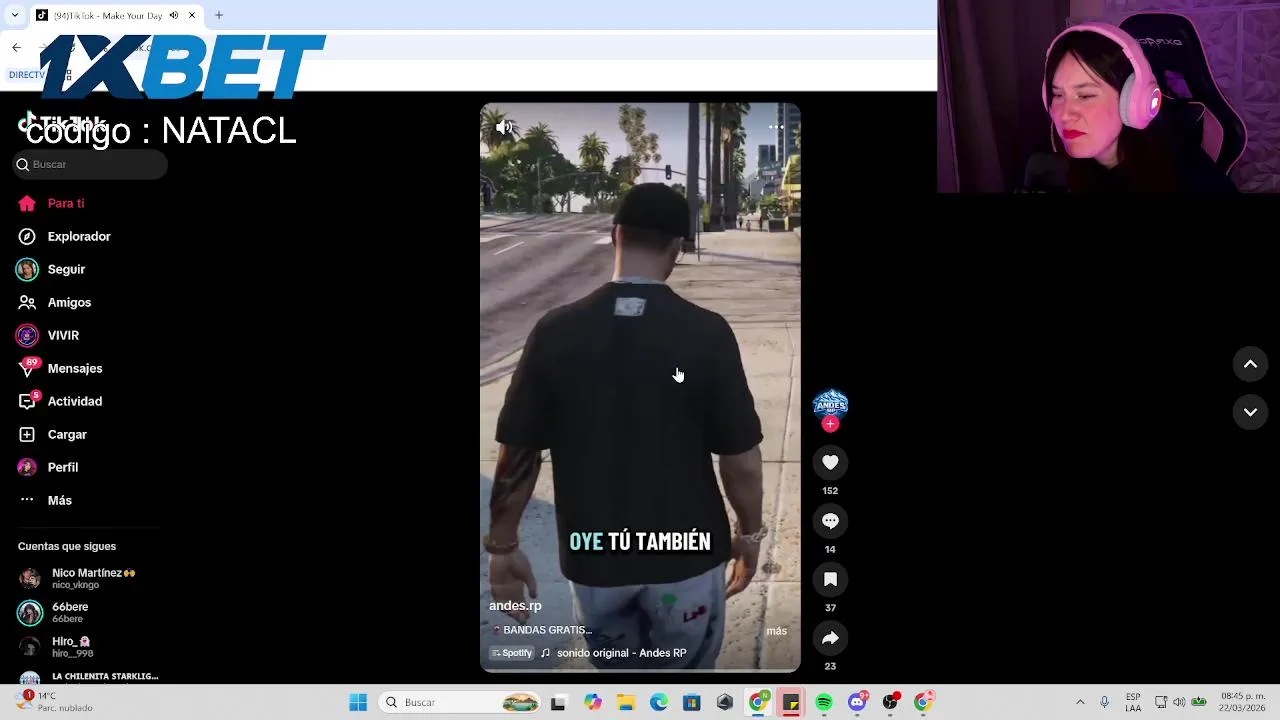Screen dimensions: 1280x720
Task: Open the weather widget showing 14°C
Action: click(x=55, y=702)
